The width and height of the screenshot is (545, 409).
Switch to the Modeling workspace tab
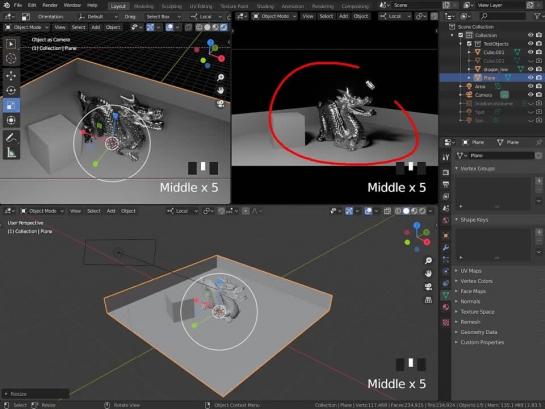pyautogui.click(x=144, y=6)
